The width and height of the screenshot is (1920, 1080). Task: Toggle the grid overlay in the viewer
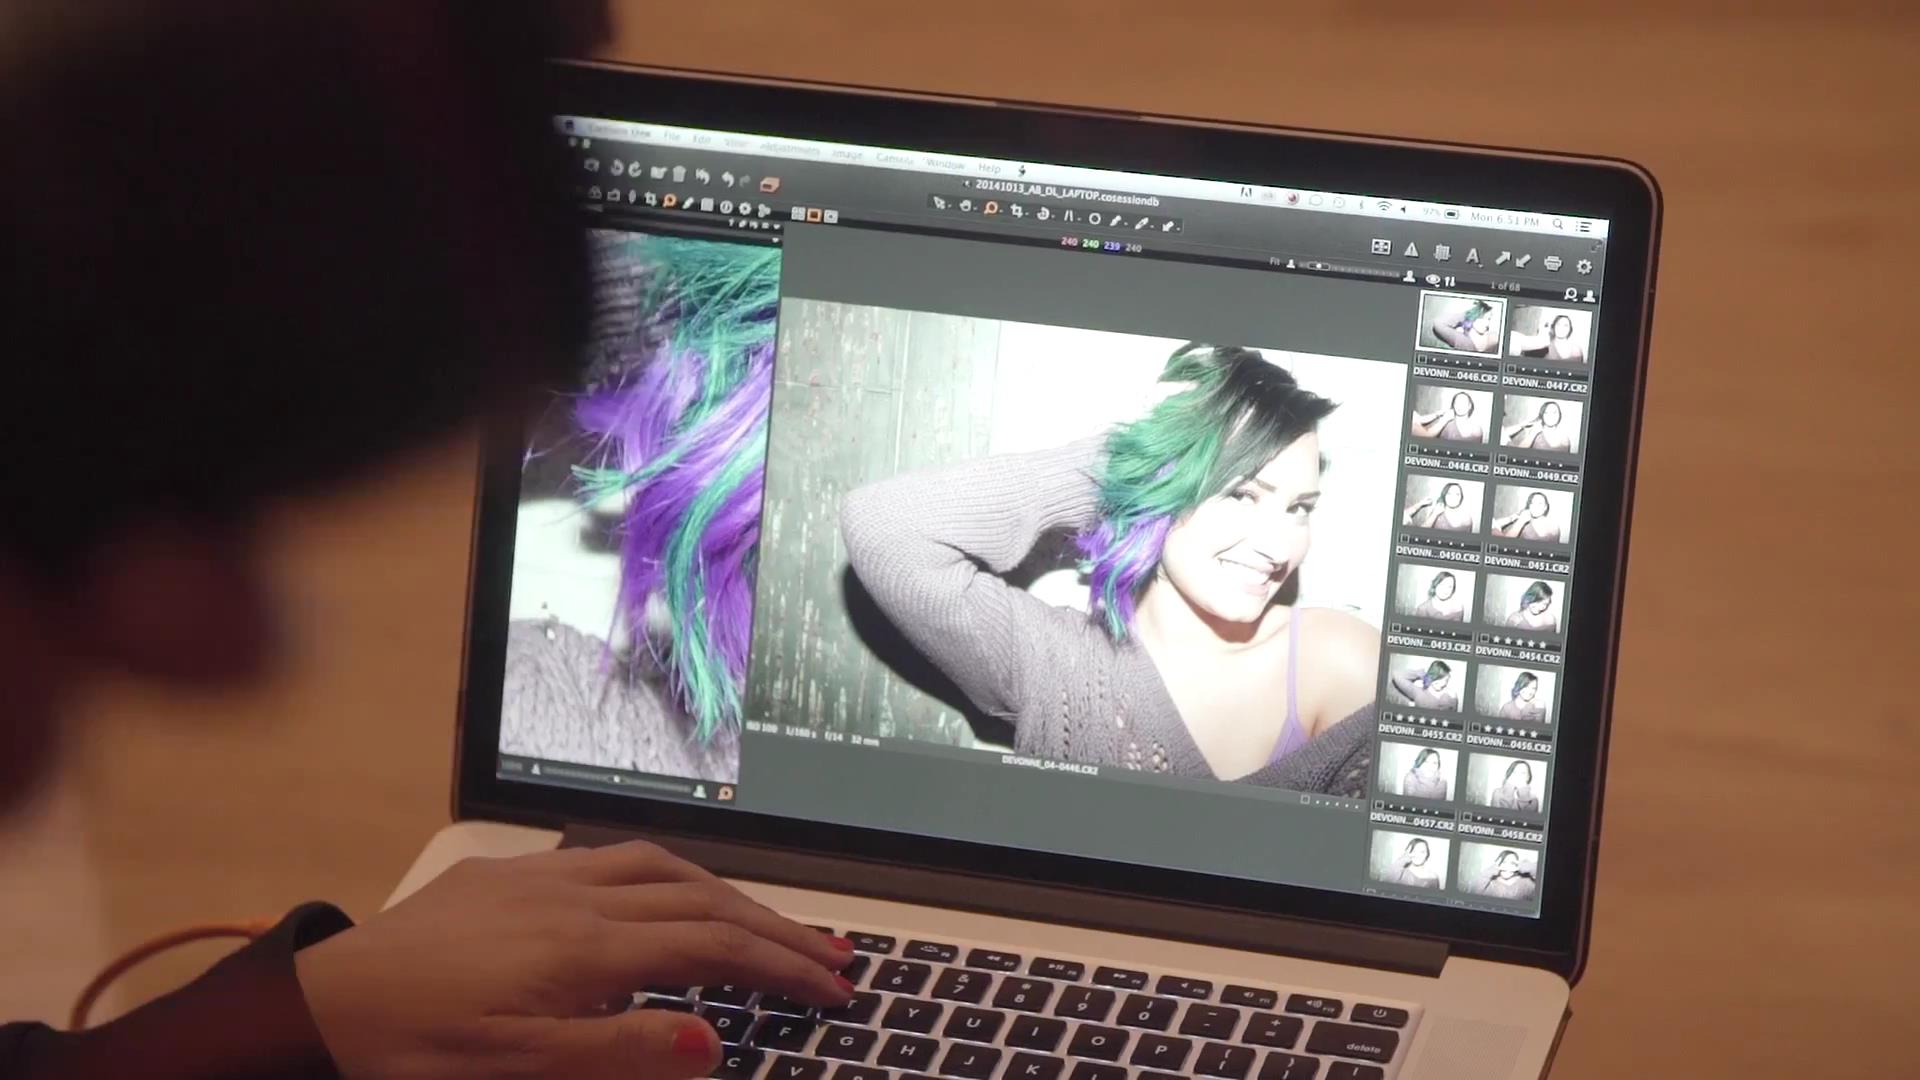(1441, 253)
